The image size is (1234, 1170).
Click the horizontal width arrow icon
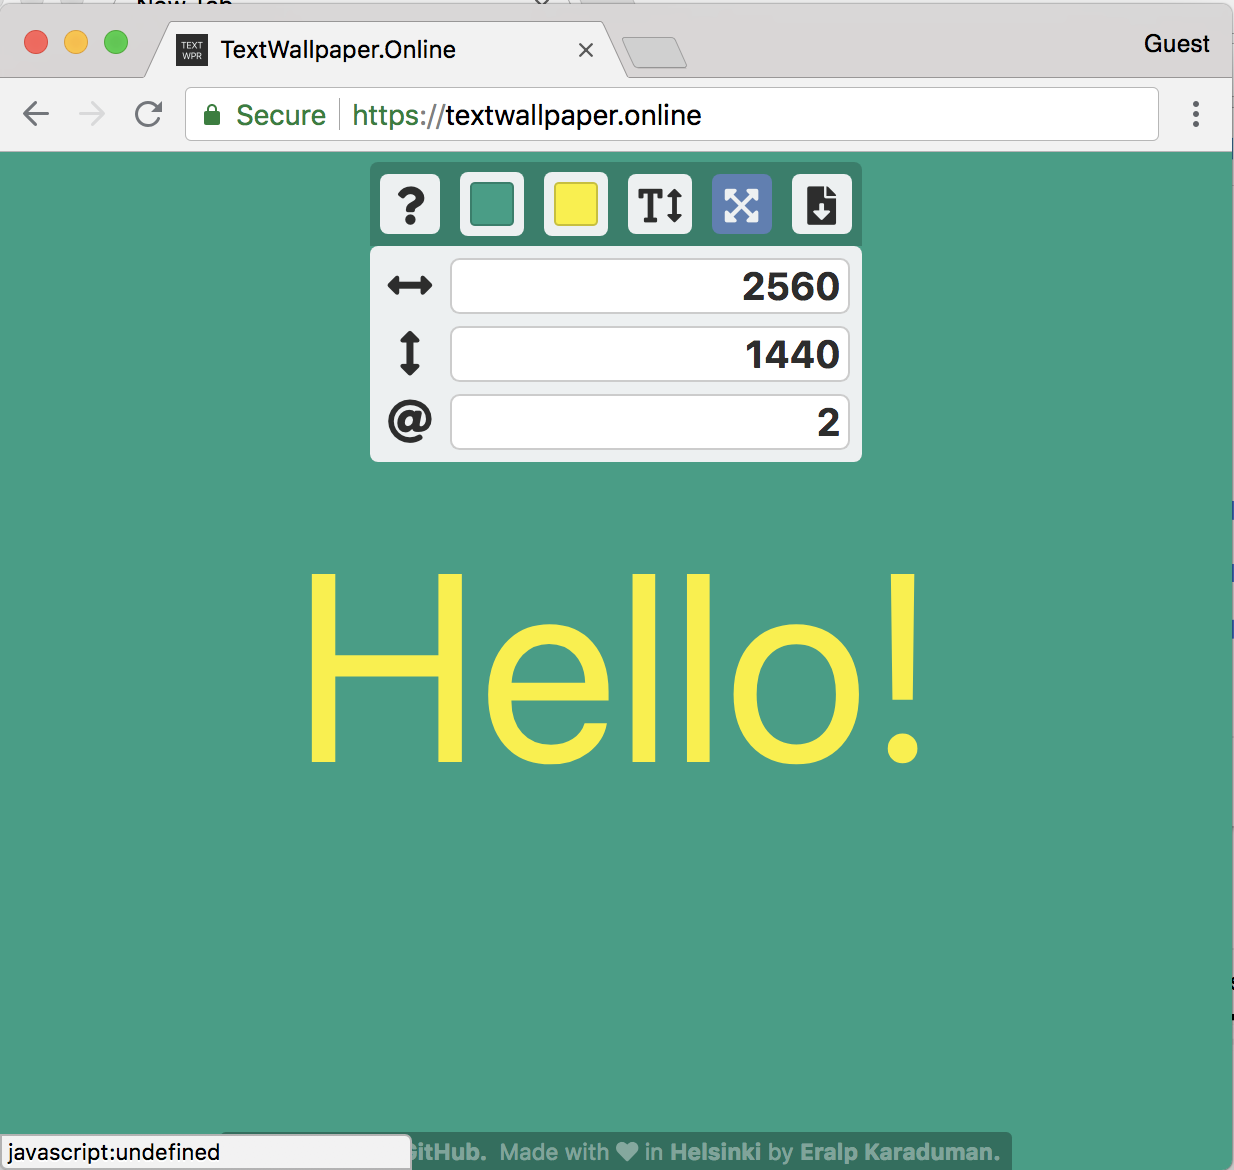[x=410, y=286]
